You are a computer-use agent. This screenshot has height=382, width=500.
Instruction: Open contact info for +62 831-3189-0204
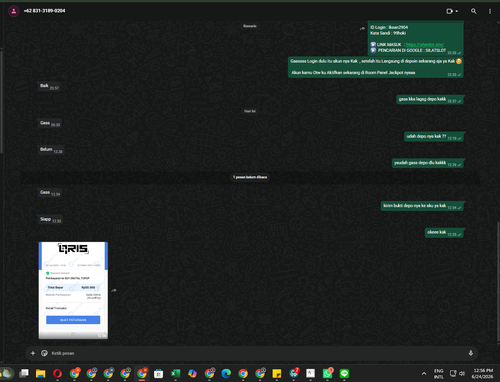pos(44,11)
